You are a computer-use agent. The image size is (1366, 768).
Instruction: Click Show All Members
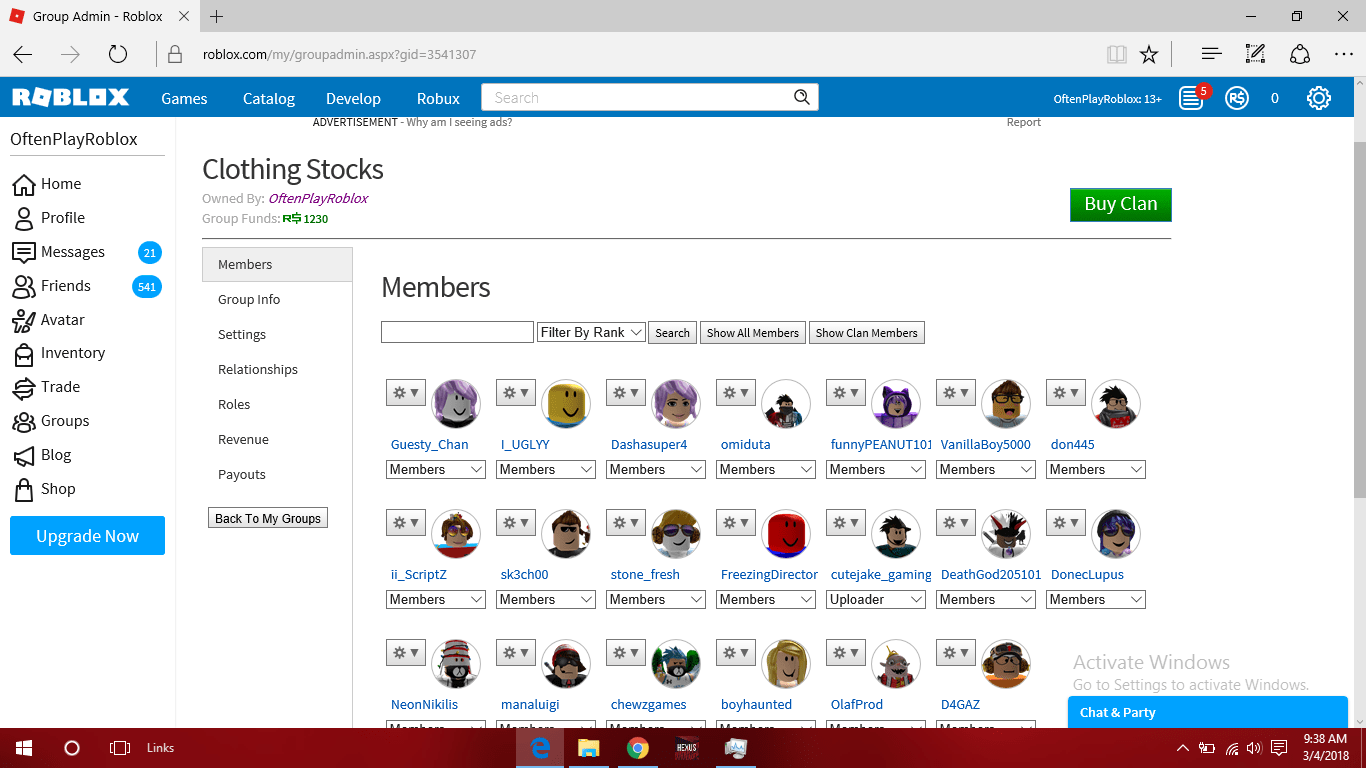[753, 333]
